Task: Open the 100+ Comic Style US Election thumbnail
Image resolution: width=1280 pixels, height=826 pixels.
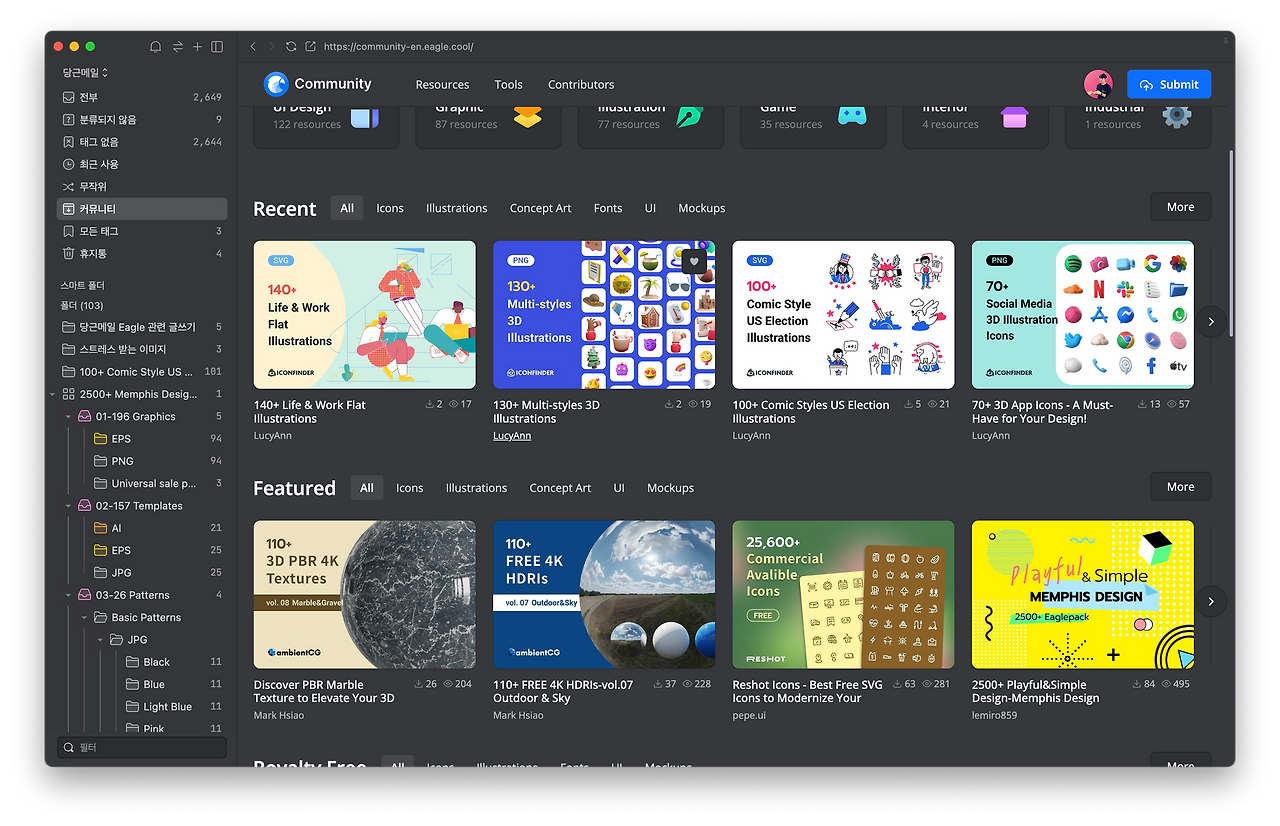Action: pos(844,315)
